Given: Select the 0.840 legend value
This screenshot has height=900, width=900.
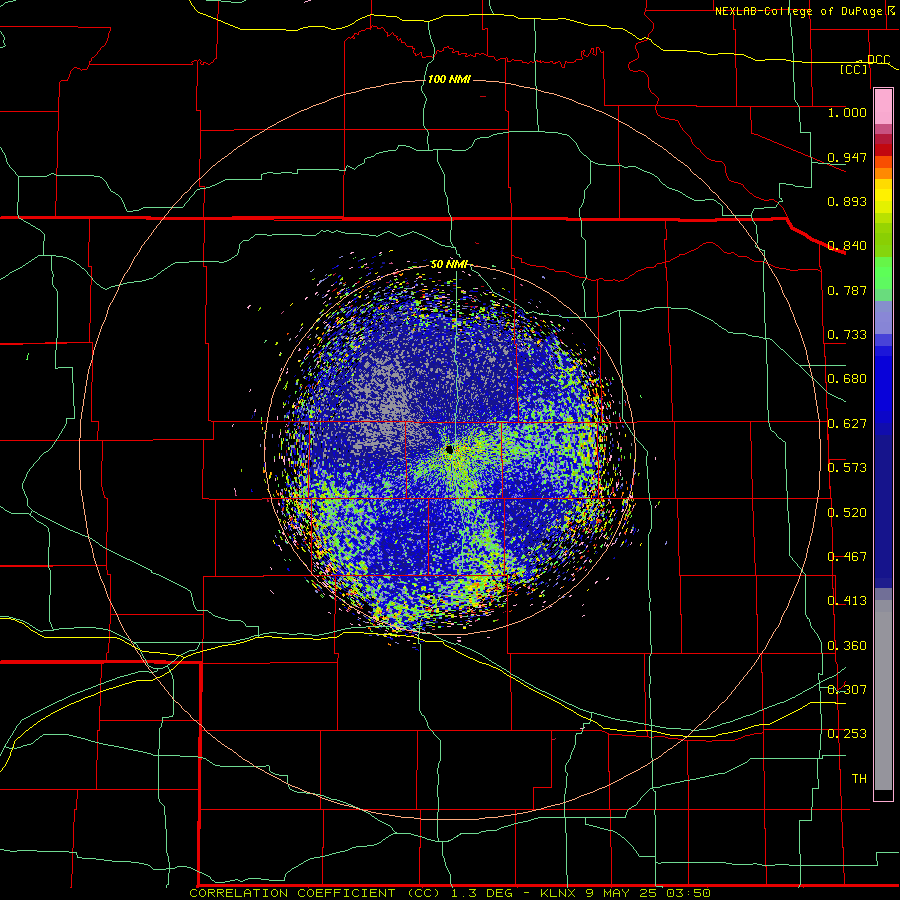Looking at the screenshot, I should (x=847, y=246).
